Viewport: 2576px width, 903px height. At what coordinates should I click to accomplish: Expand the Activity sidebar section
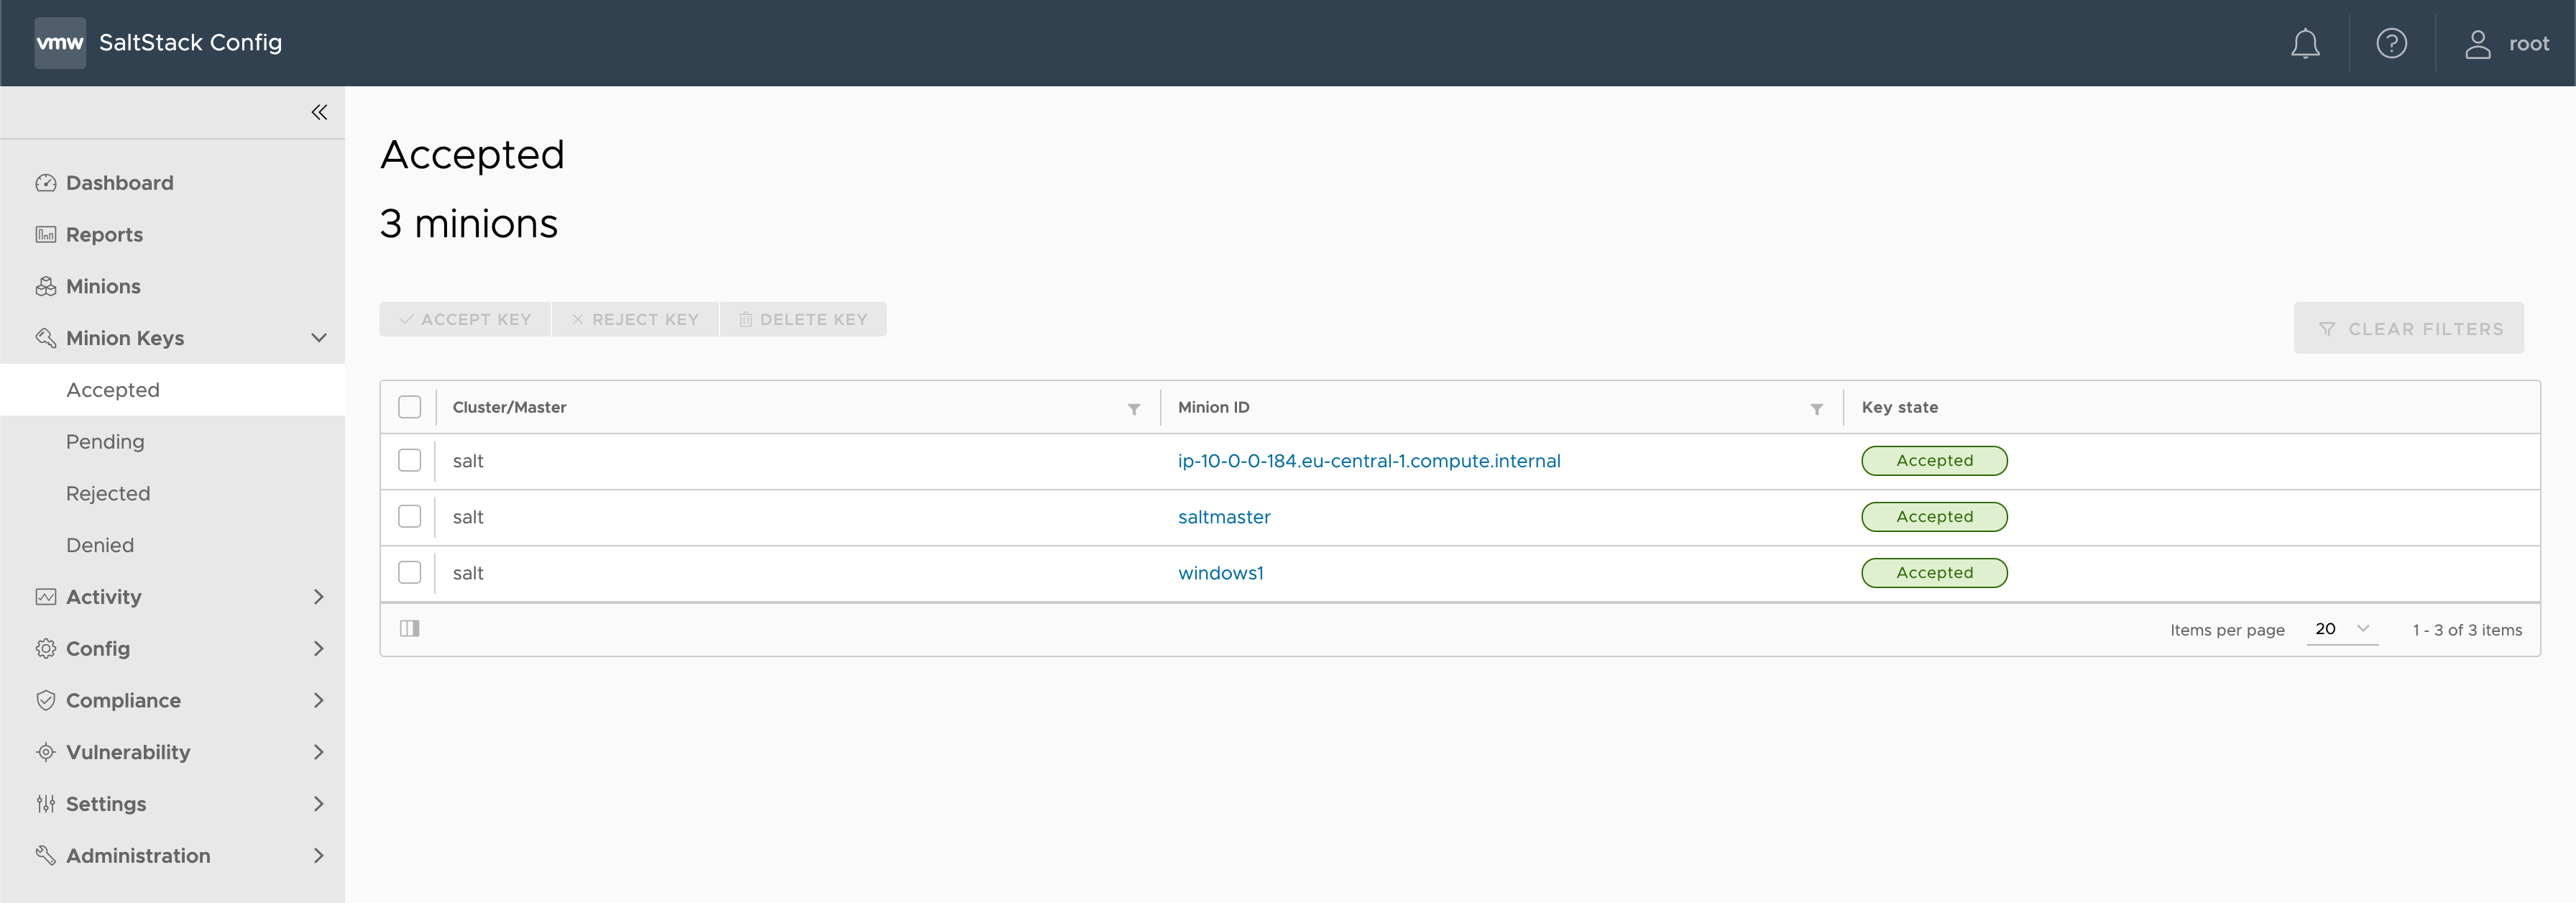coord(318,597)
